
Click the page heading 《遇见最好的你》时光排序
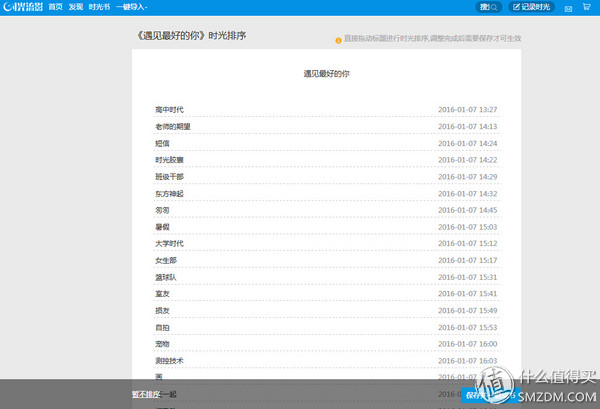[x=191, y=36]
